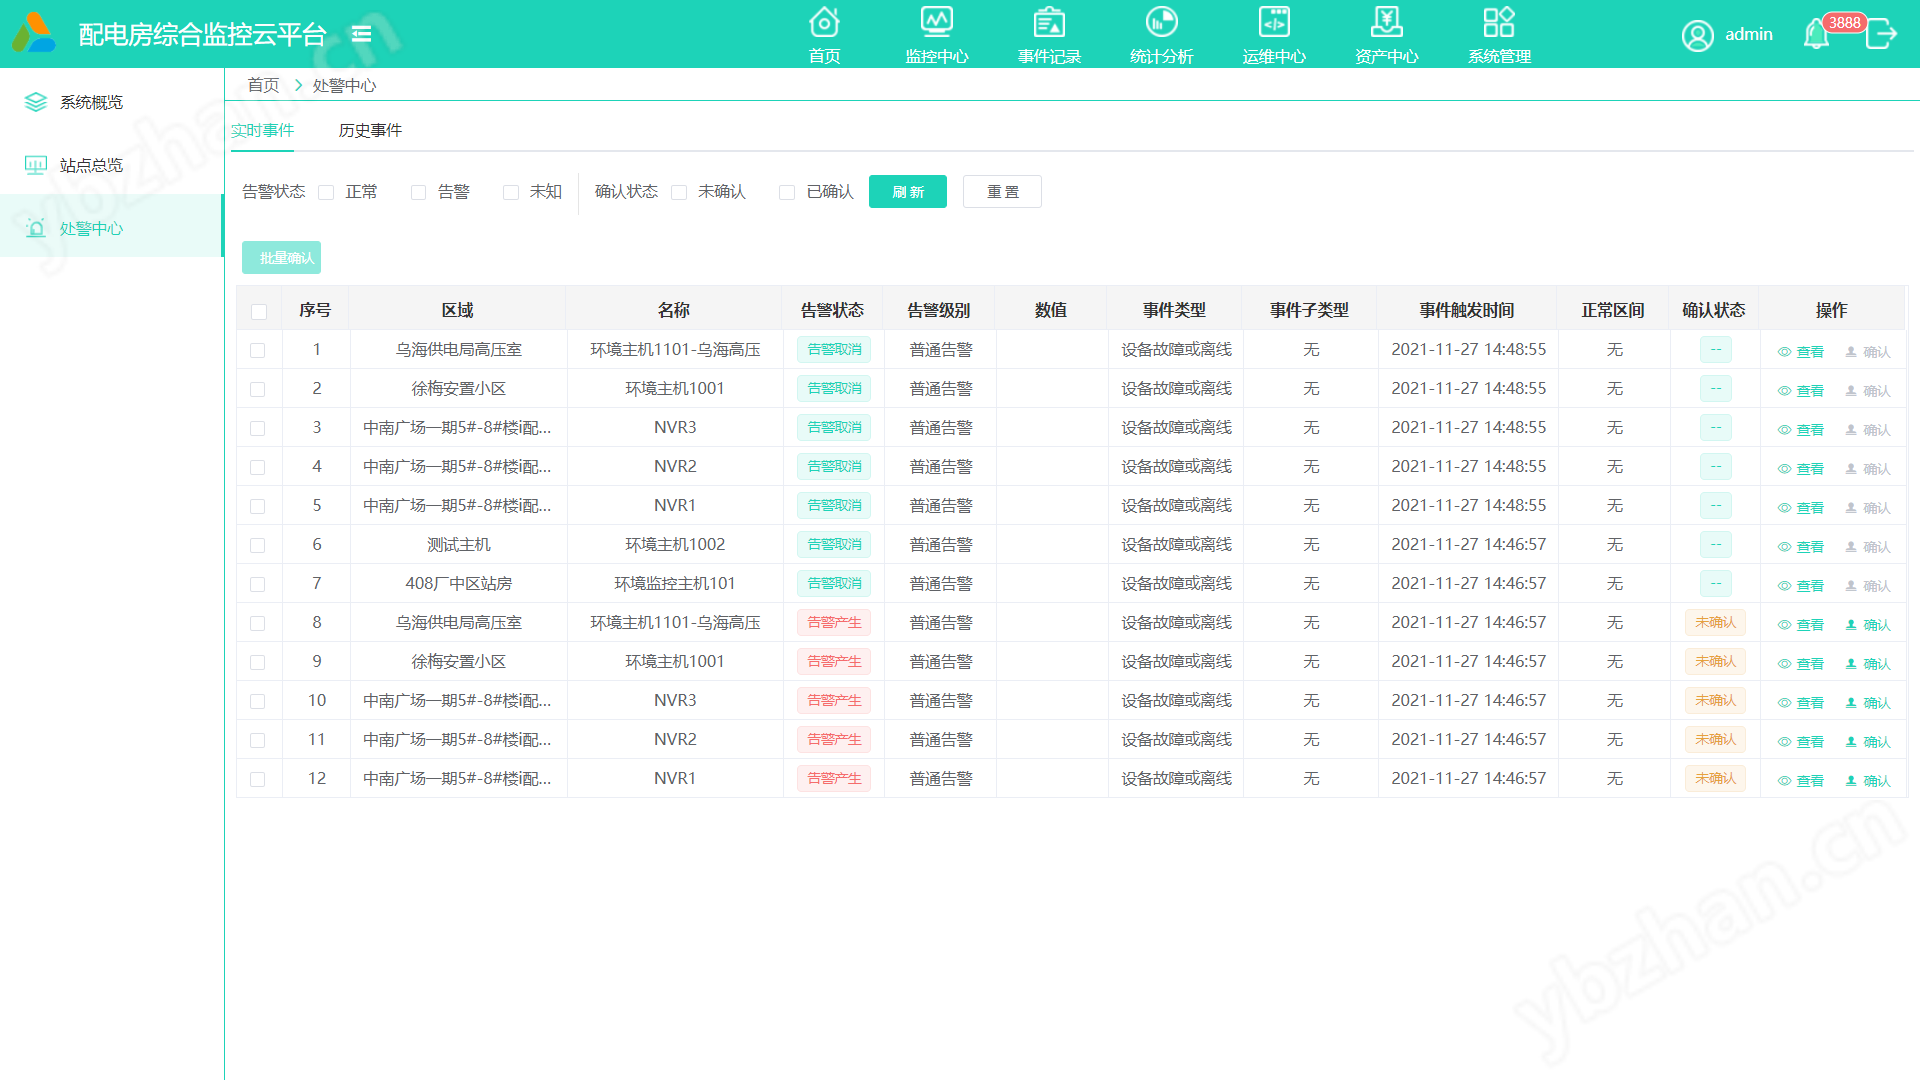This screenshot has height=1080, width=1920.
Task: Click 环境监控主机101 name cell
Action: (x=675, y=583)
